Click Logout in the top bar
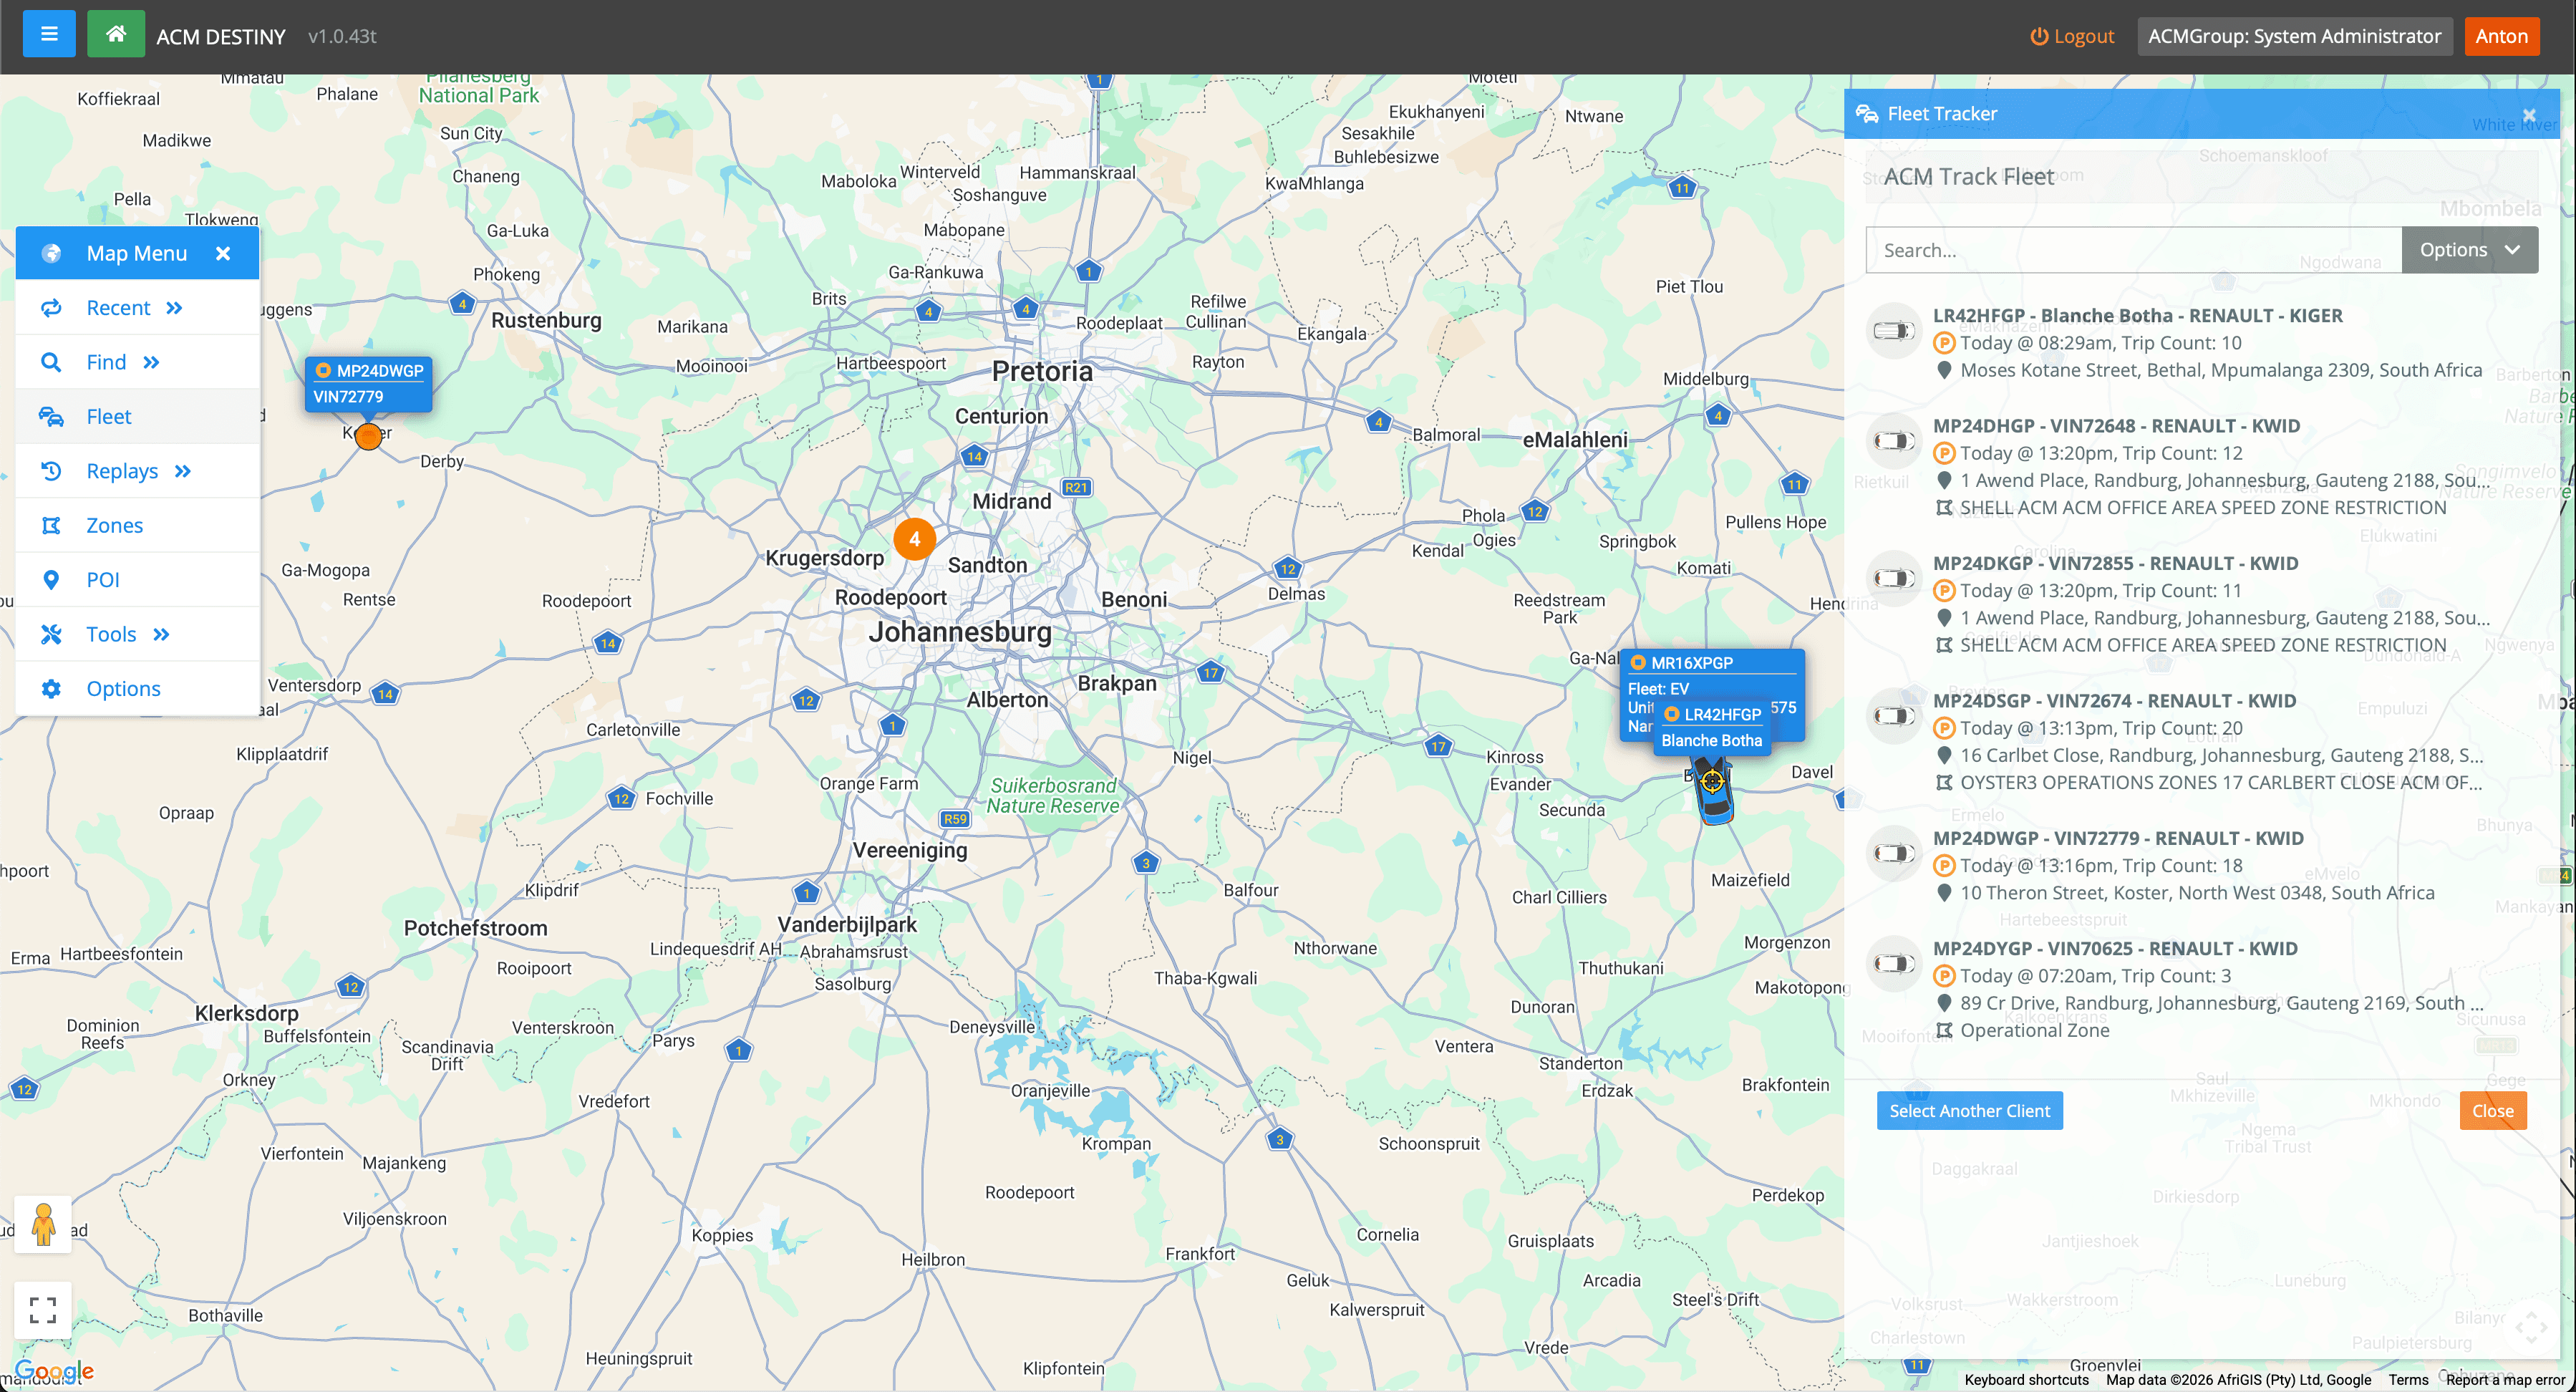Viewport: 2576px width, 1392px height. click(2072, 36)
